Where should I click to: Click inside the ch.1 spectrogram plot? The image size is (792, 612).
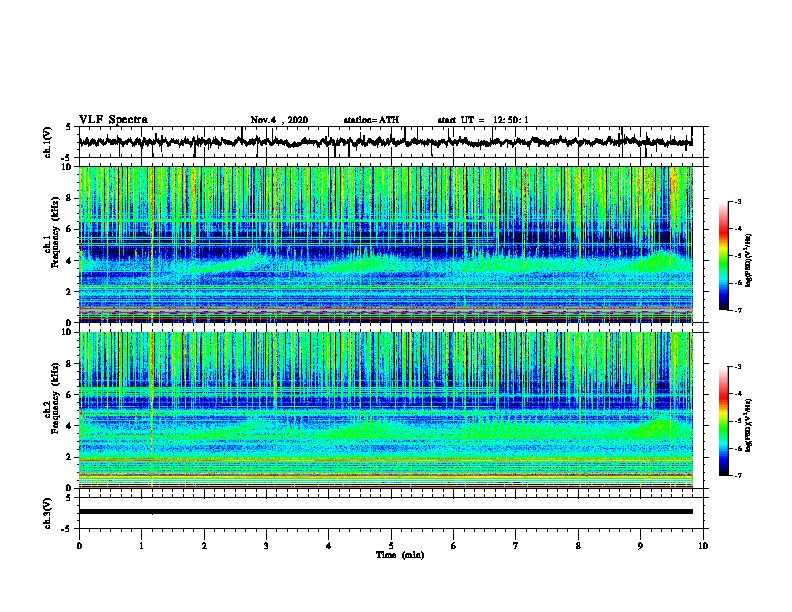385,244
